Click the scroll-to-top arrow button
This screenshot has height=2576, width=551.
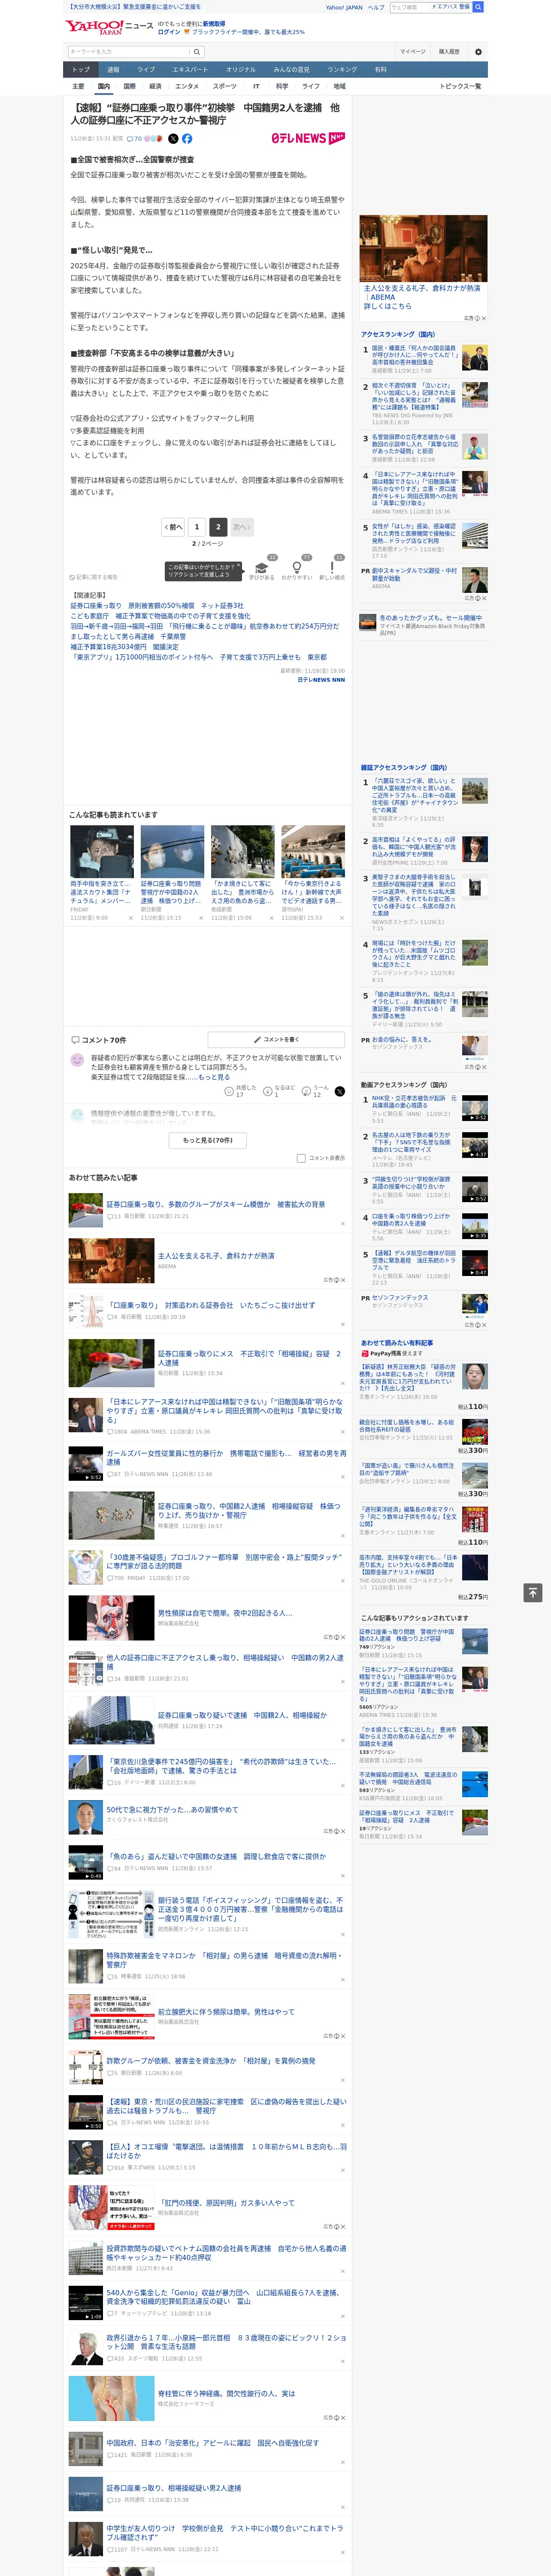point(533,1592)
